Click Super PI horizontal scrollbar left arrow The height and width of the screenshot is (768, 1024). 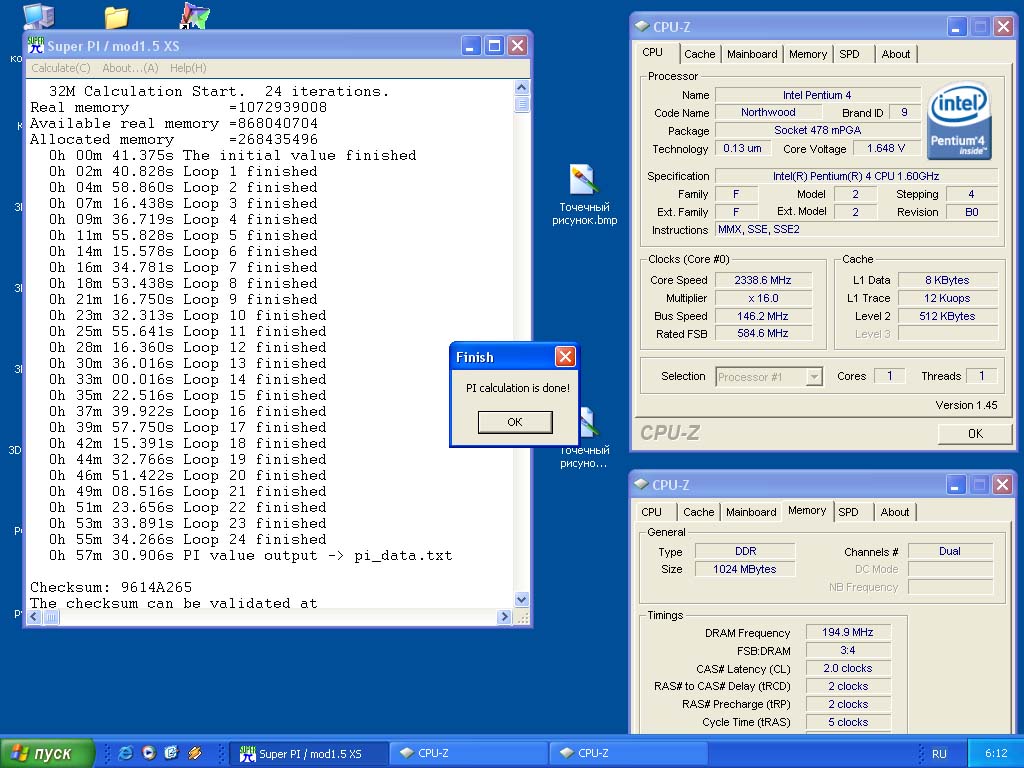coord(35,616)
